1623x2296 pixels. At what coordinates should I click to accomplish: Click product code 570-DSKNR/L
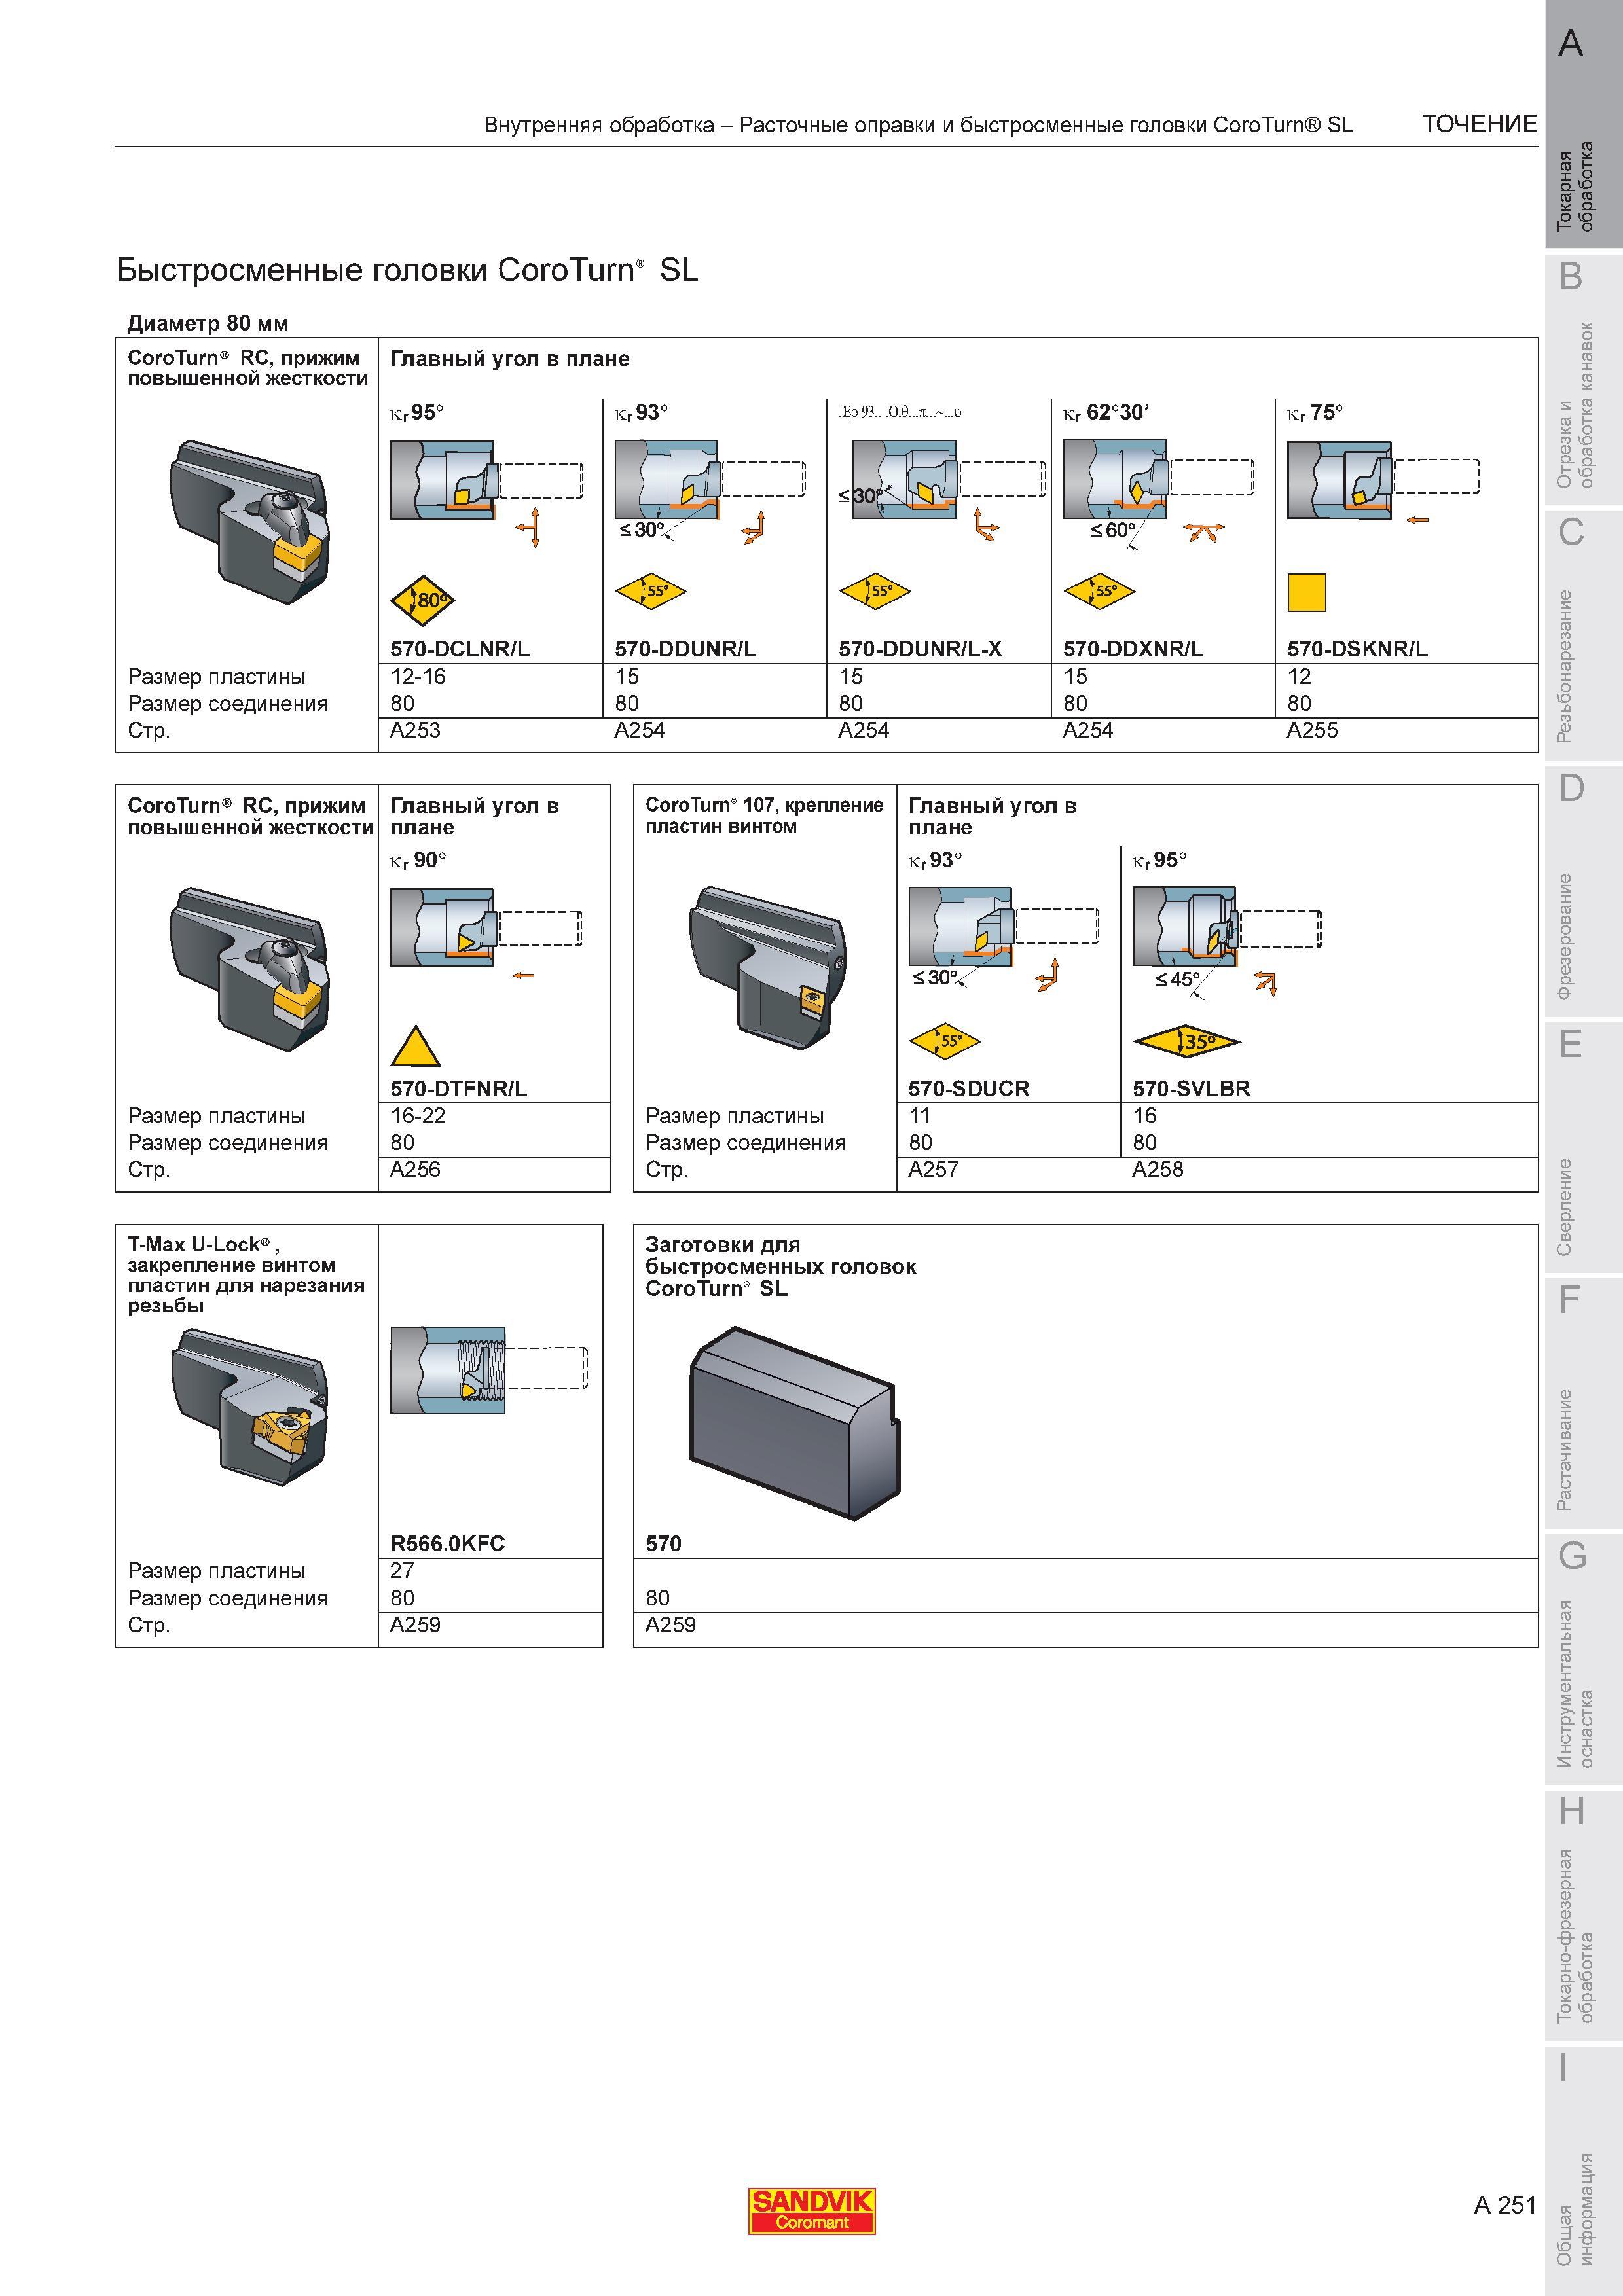(1357, 649)
